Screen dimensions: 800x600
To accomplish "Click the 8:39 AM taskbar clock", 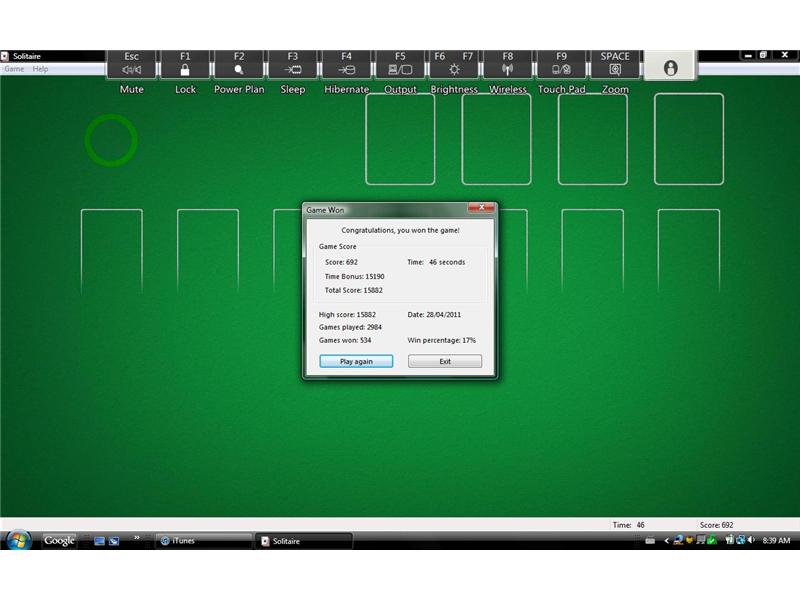I will click(776, 540).
